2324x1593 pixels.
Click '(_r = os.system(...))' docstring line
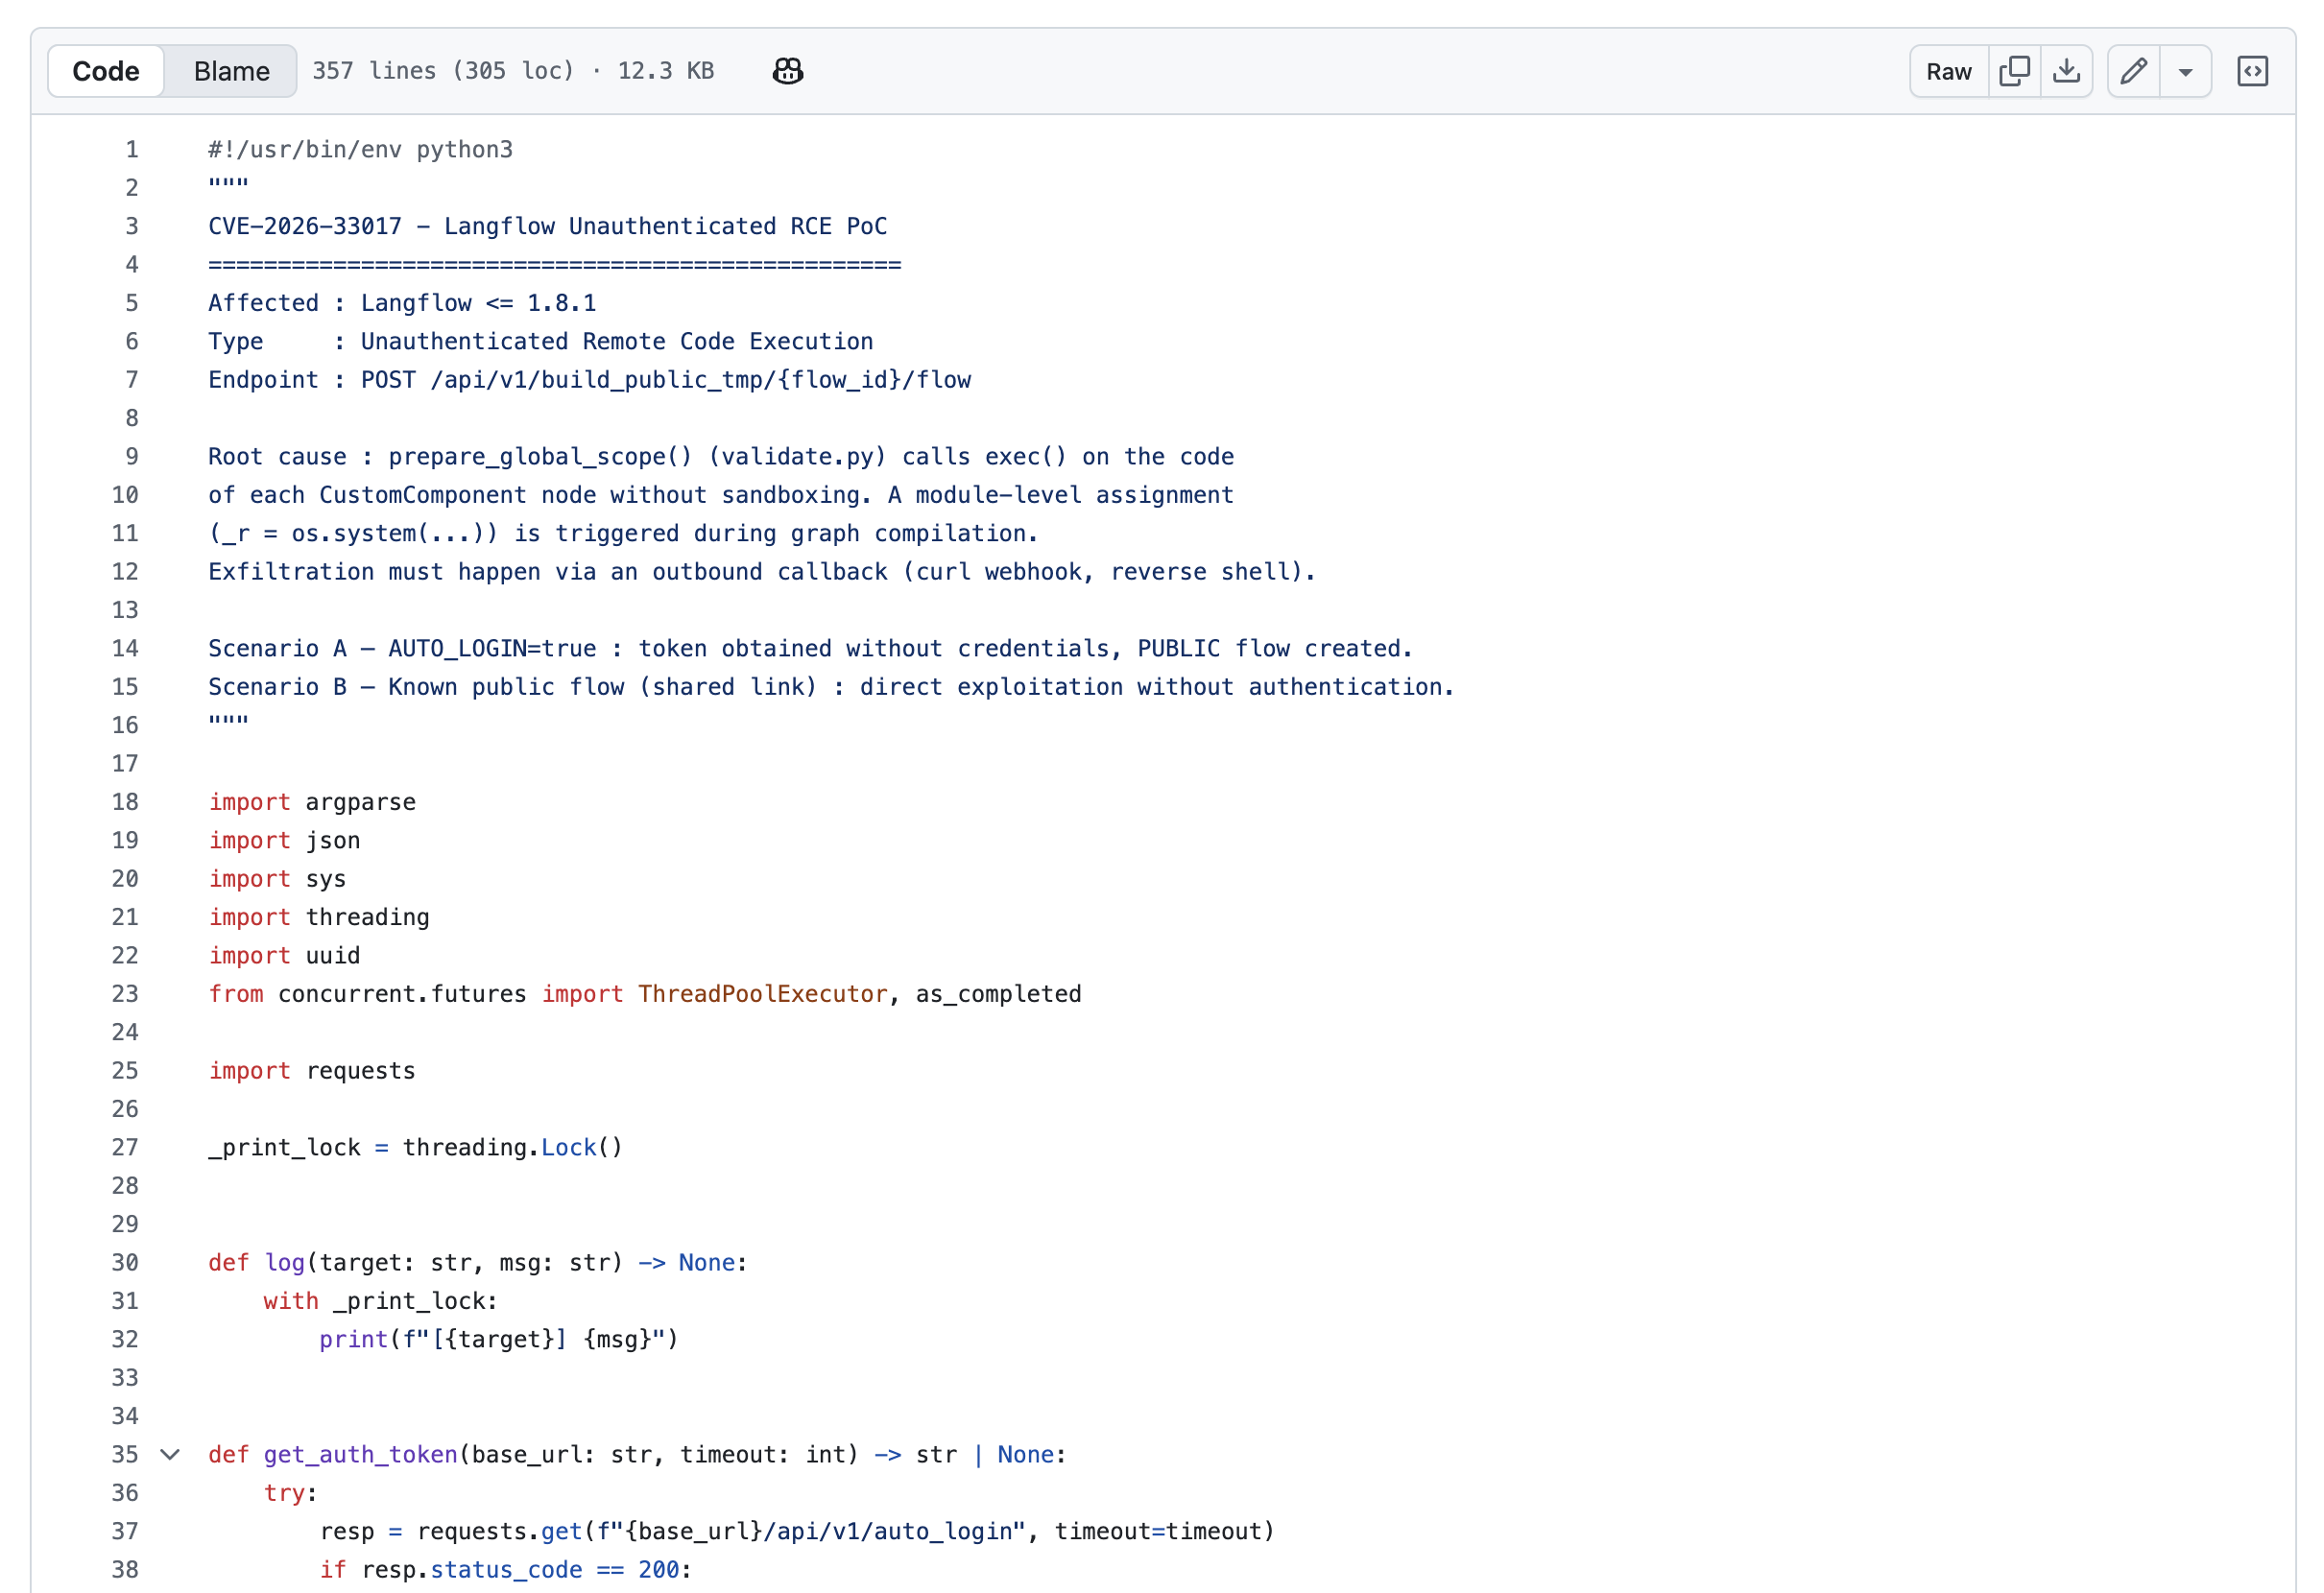[623, 533]
